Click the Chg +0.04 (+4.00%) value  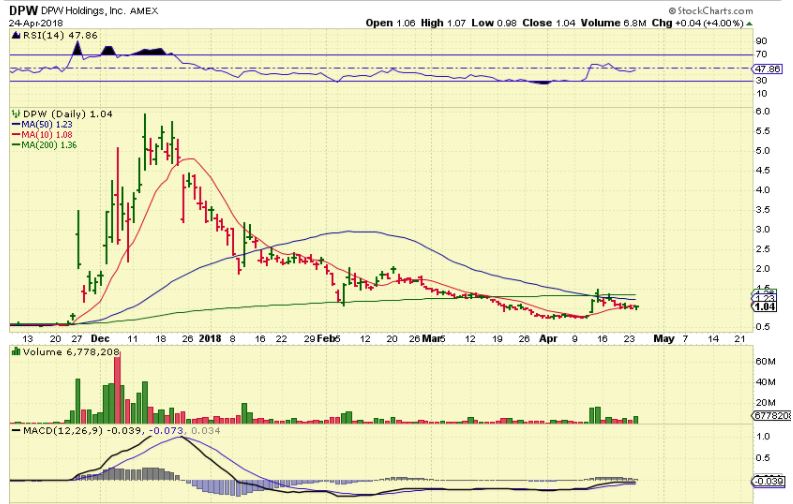[697, 23]
